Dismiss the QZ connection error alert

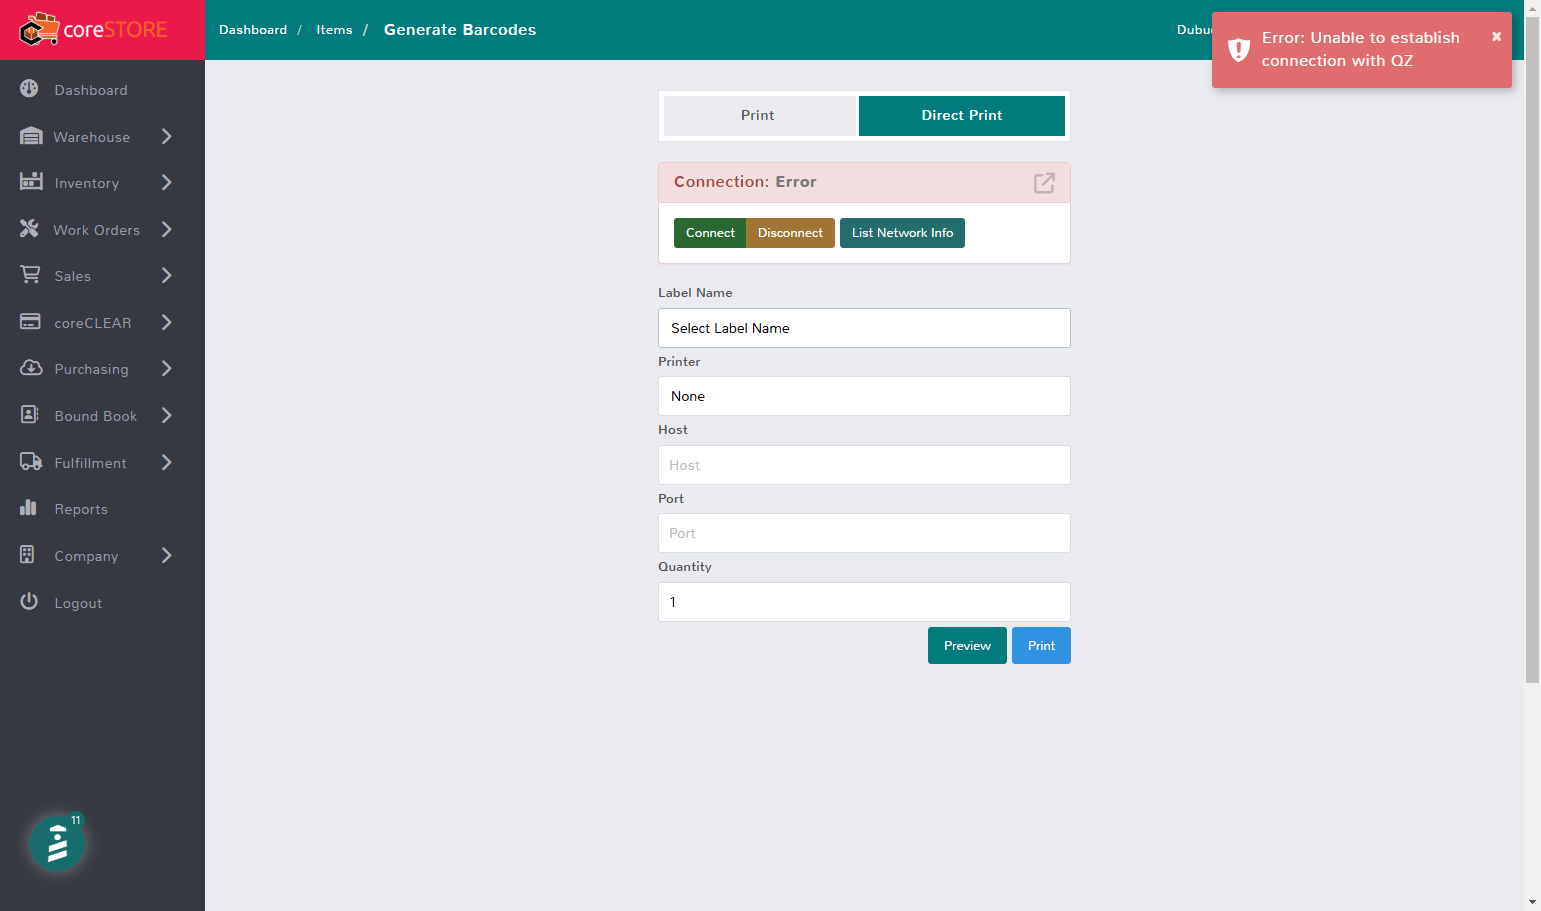1497,36
